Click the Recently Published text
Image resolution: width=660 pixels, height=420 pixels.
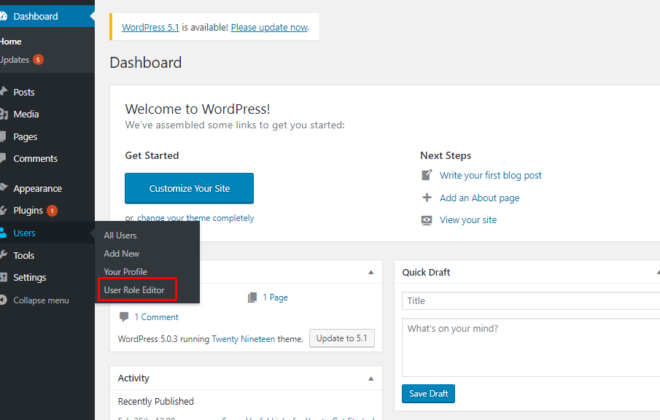[156, 401]
